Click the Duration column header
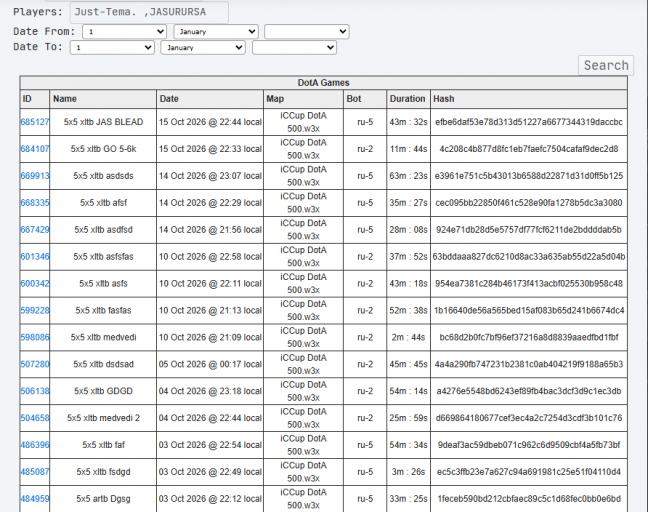 (408, 99)
